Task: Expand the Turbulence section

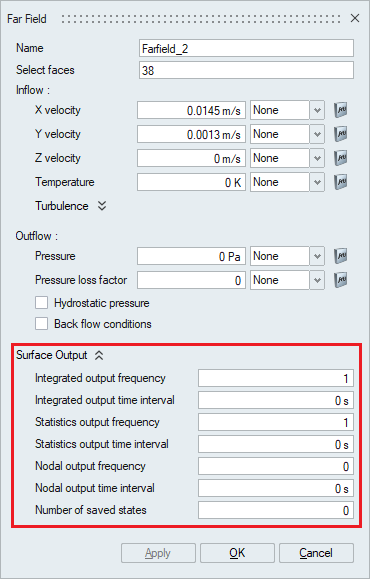Action: pos(102,206)
